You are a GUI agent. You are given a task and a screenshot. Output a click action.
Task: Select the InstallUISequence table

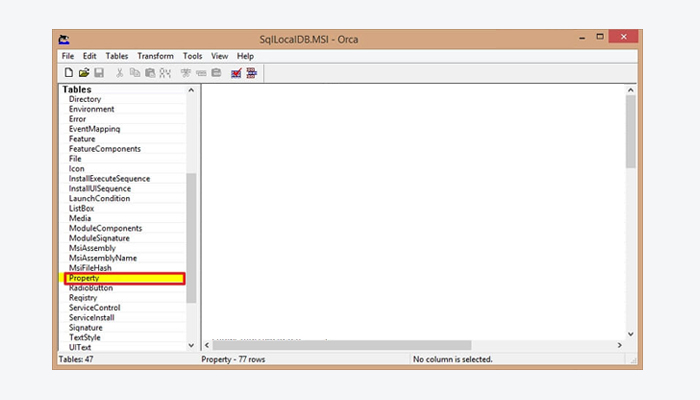tap(100, 188)
